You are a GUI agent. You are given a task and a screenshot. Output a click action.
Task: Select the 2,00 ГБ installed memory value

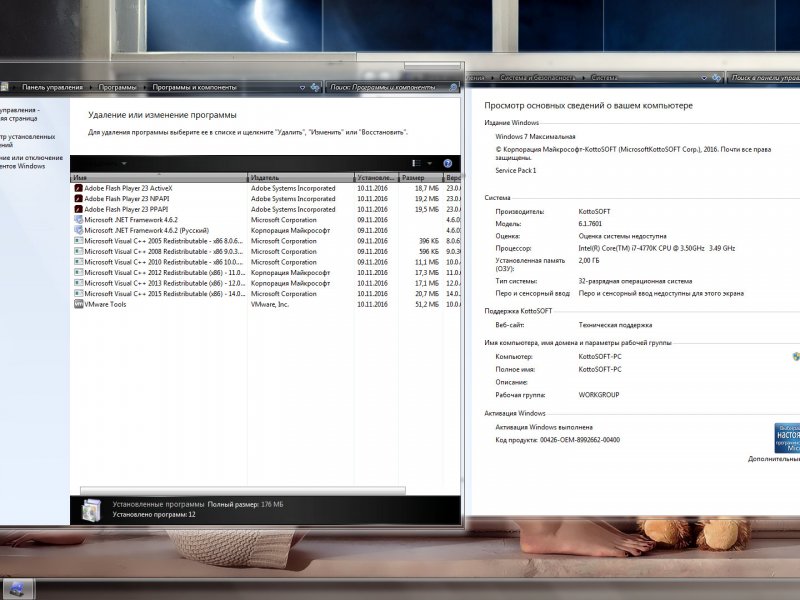589,261
